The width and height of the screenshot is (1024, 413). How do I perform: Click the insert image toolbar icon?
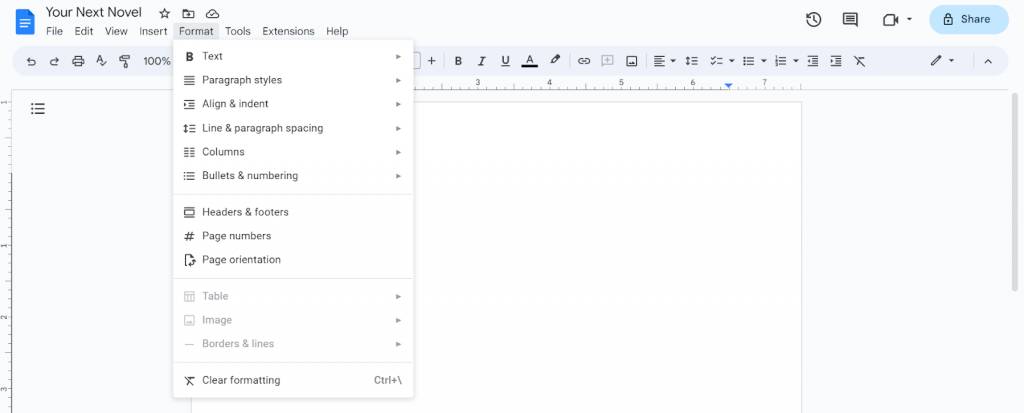[x=632, y=61]
